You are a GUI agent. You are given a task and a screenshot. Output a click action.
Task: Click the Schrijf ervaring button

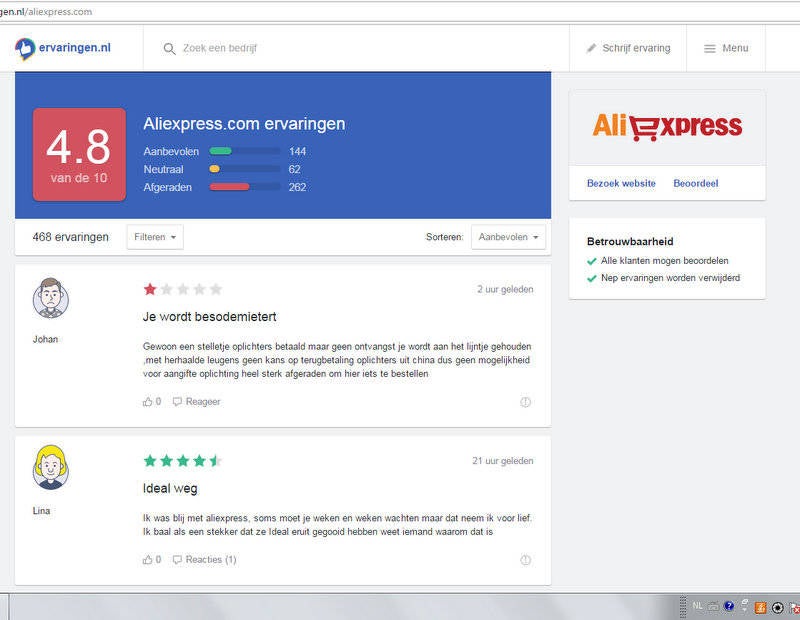(628, 48)
